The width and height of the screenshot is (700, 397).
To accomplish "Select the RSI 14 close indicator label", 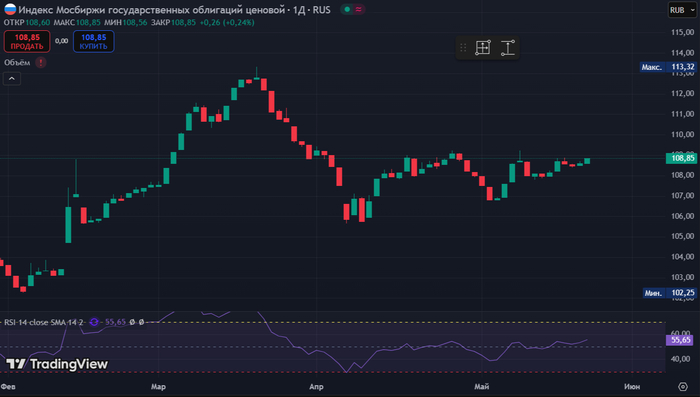I will click(44, 322).
